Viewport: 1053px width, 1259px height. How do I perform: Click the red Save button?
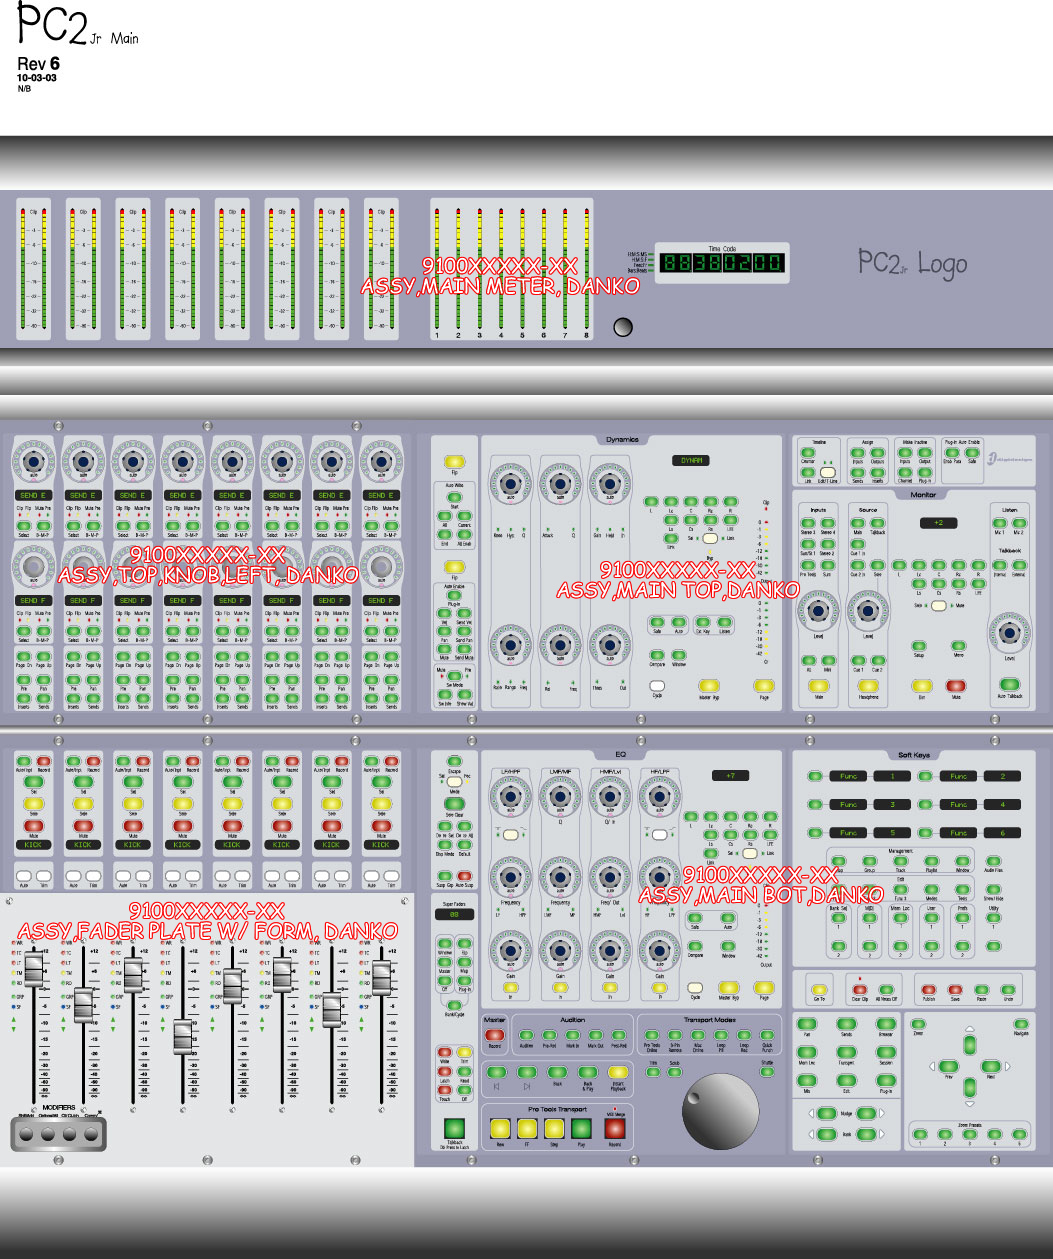[955, 990]
